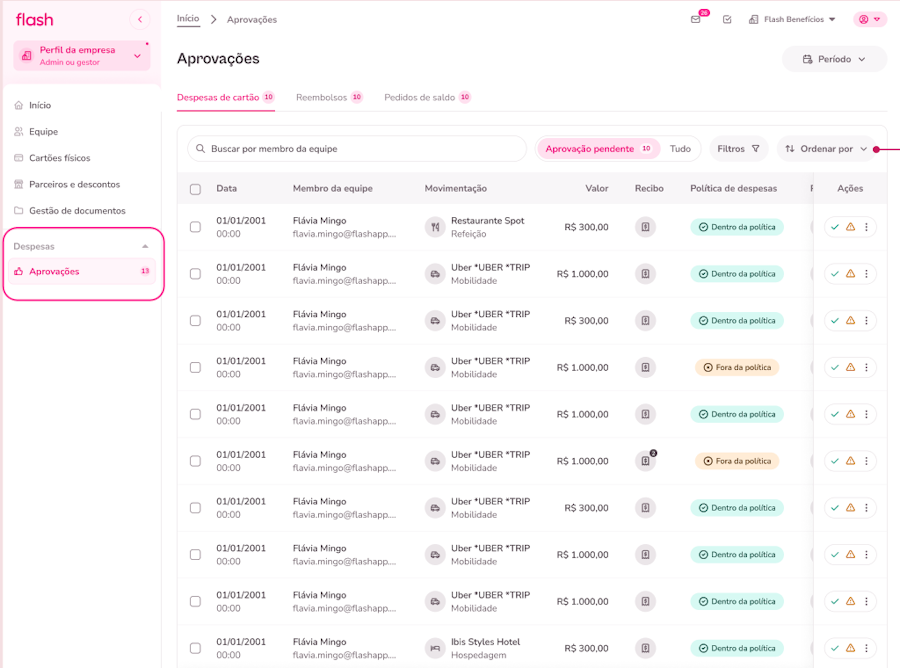Image resolution: width=900 pixels, height=668 pixels.
Task: Expand the Perfil da empresa selector
Action: click(82, 56)
